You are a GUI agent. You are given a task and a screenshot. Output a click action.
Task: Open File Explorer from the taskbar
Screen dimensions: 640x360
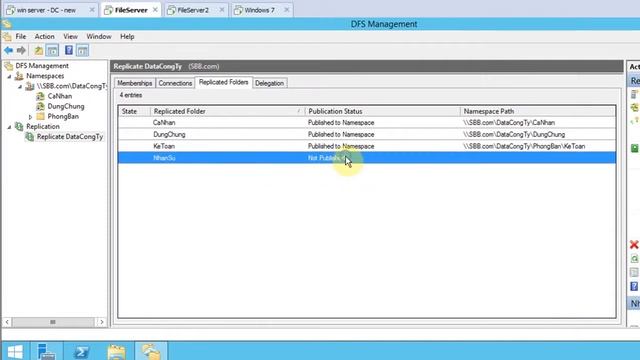click(x=116, y=351)
